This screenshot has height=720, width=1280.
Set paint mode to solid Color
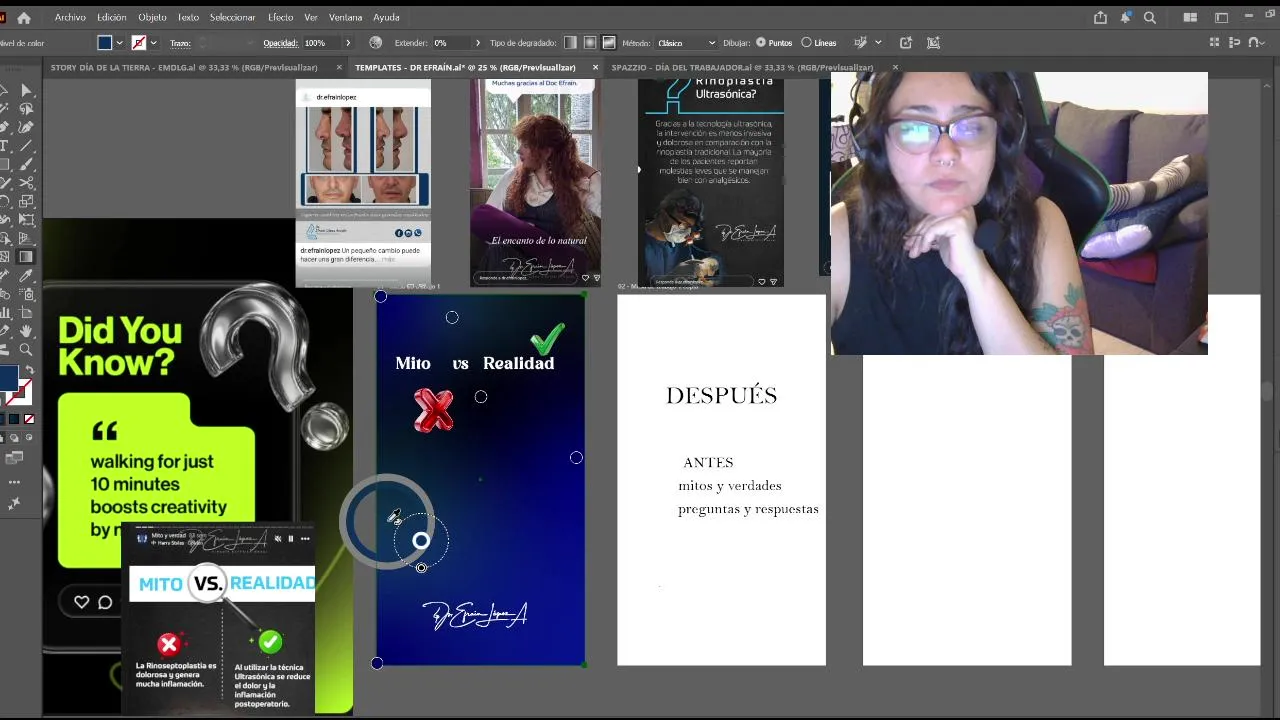(x=2, y=419)
